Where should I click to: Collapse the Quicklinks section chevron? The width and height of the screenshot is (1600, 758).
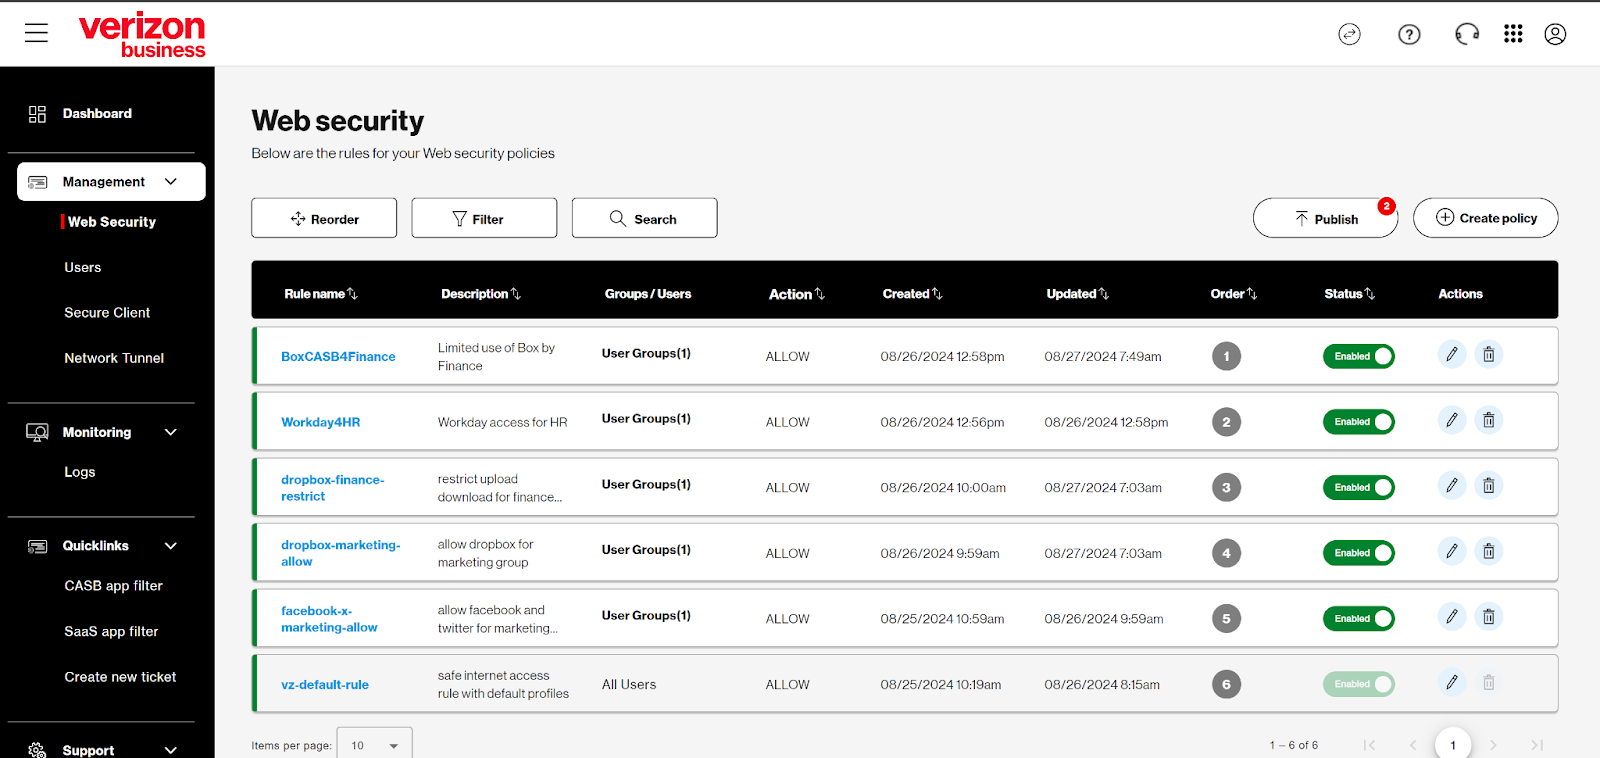[x=171, y=546]
